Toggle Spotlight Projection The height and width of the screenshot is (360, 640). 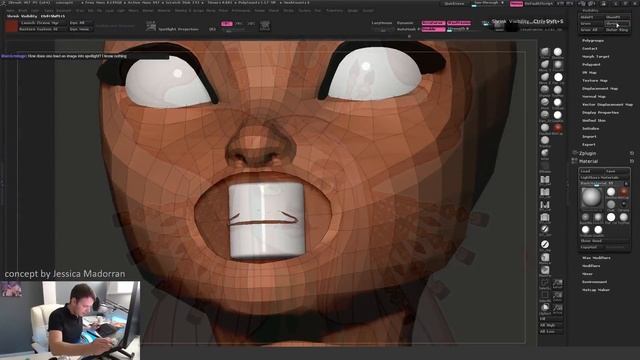[178, 29]
